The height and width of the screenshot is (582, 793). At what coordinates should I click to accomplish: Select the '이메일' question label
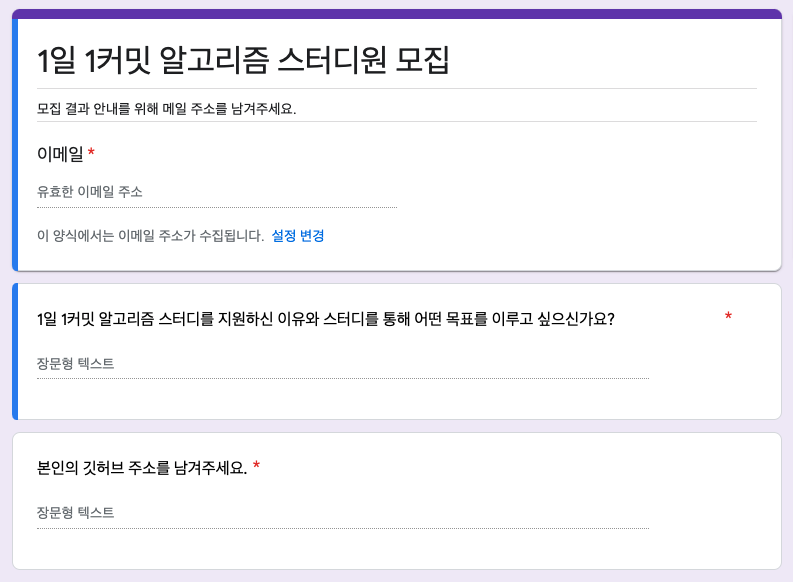(x=60, y=154)
